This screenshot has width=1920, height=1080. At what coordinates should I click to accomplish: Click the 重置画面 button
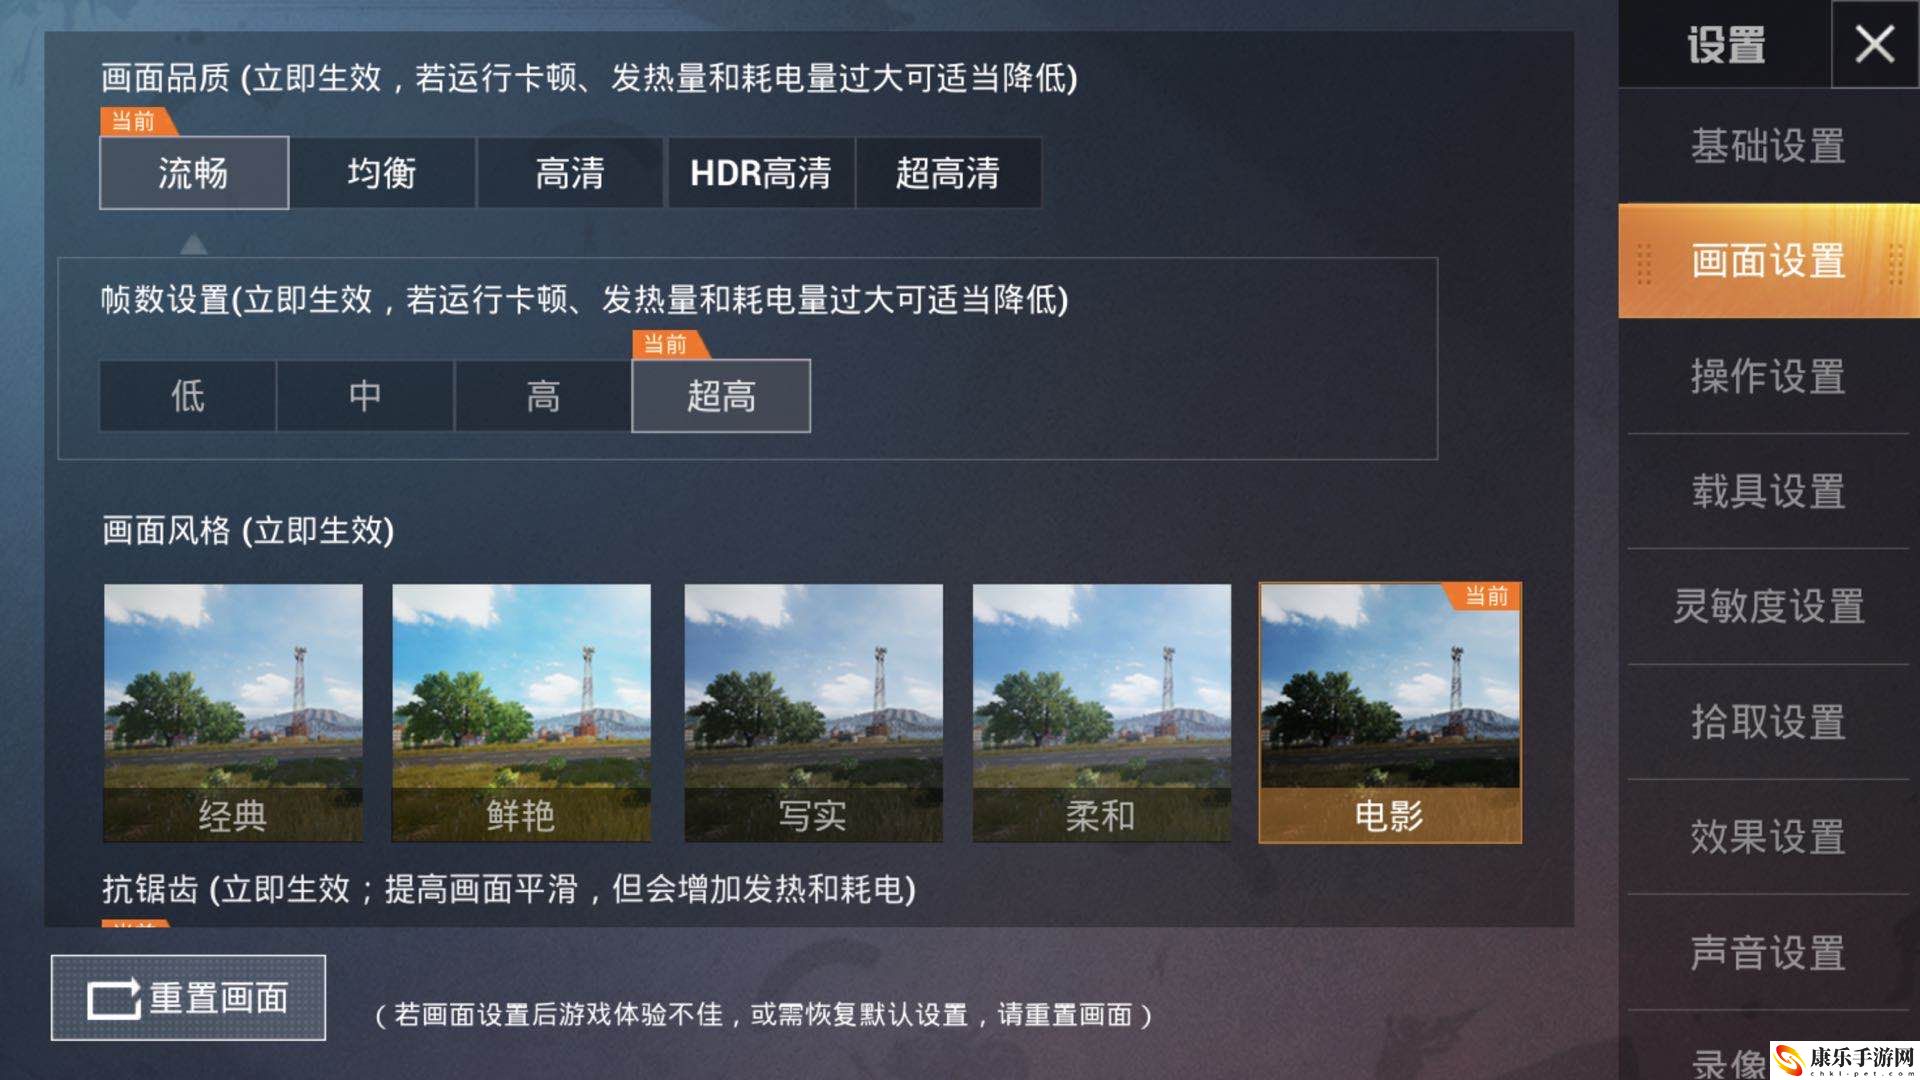click(x=188, y=998)
